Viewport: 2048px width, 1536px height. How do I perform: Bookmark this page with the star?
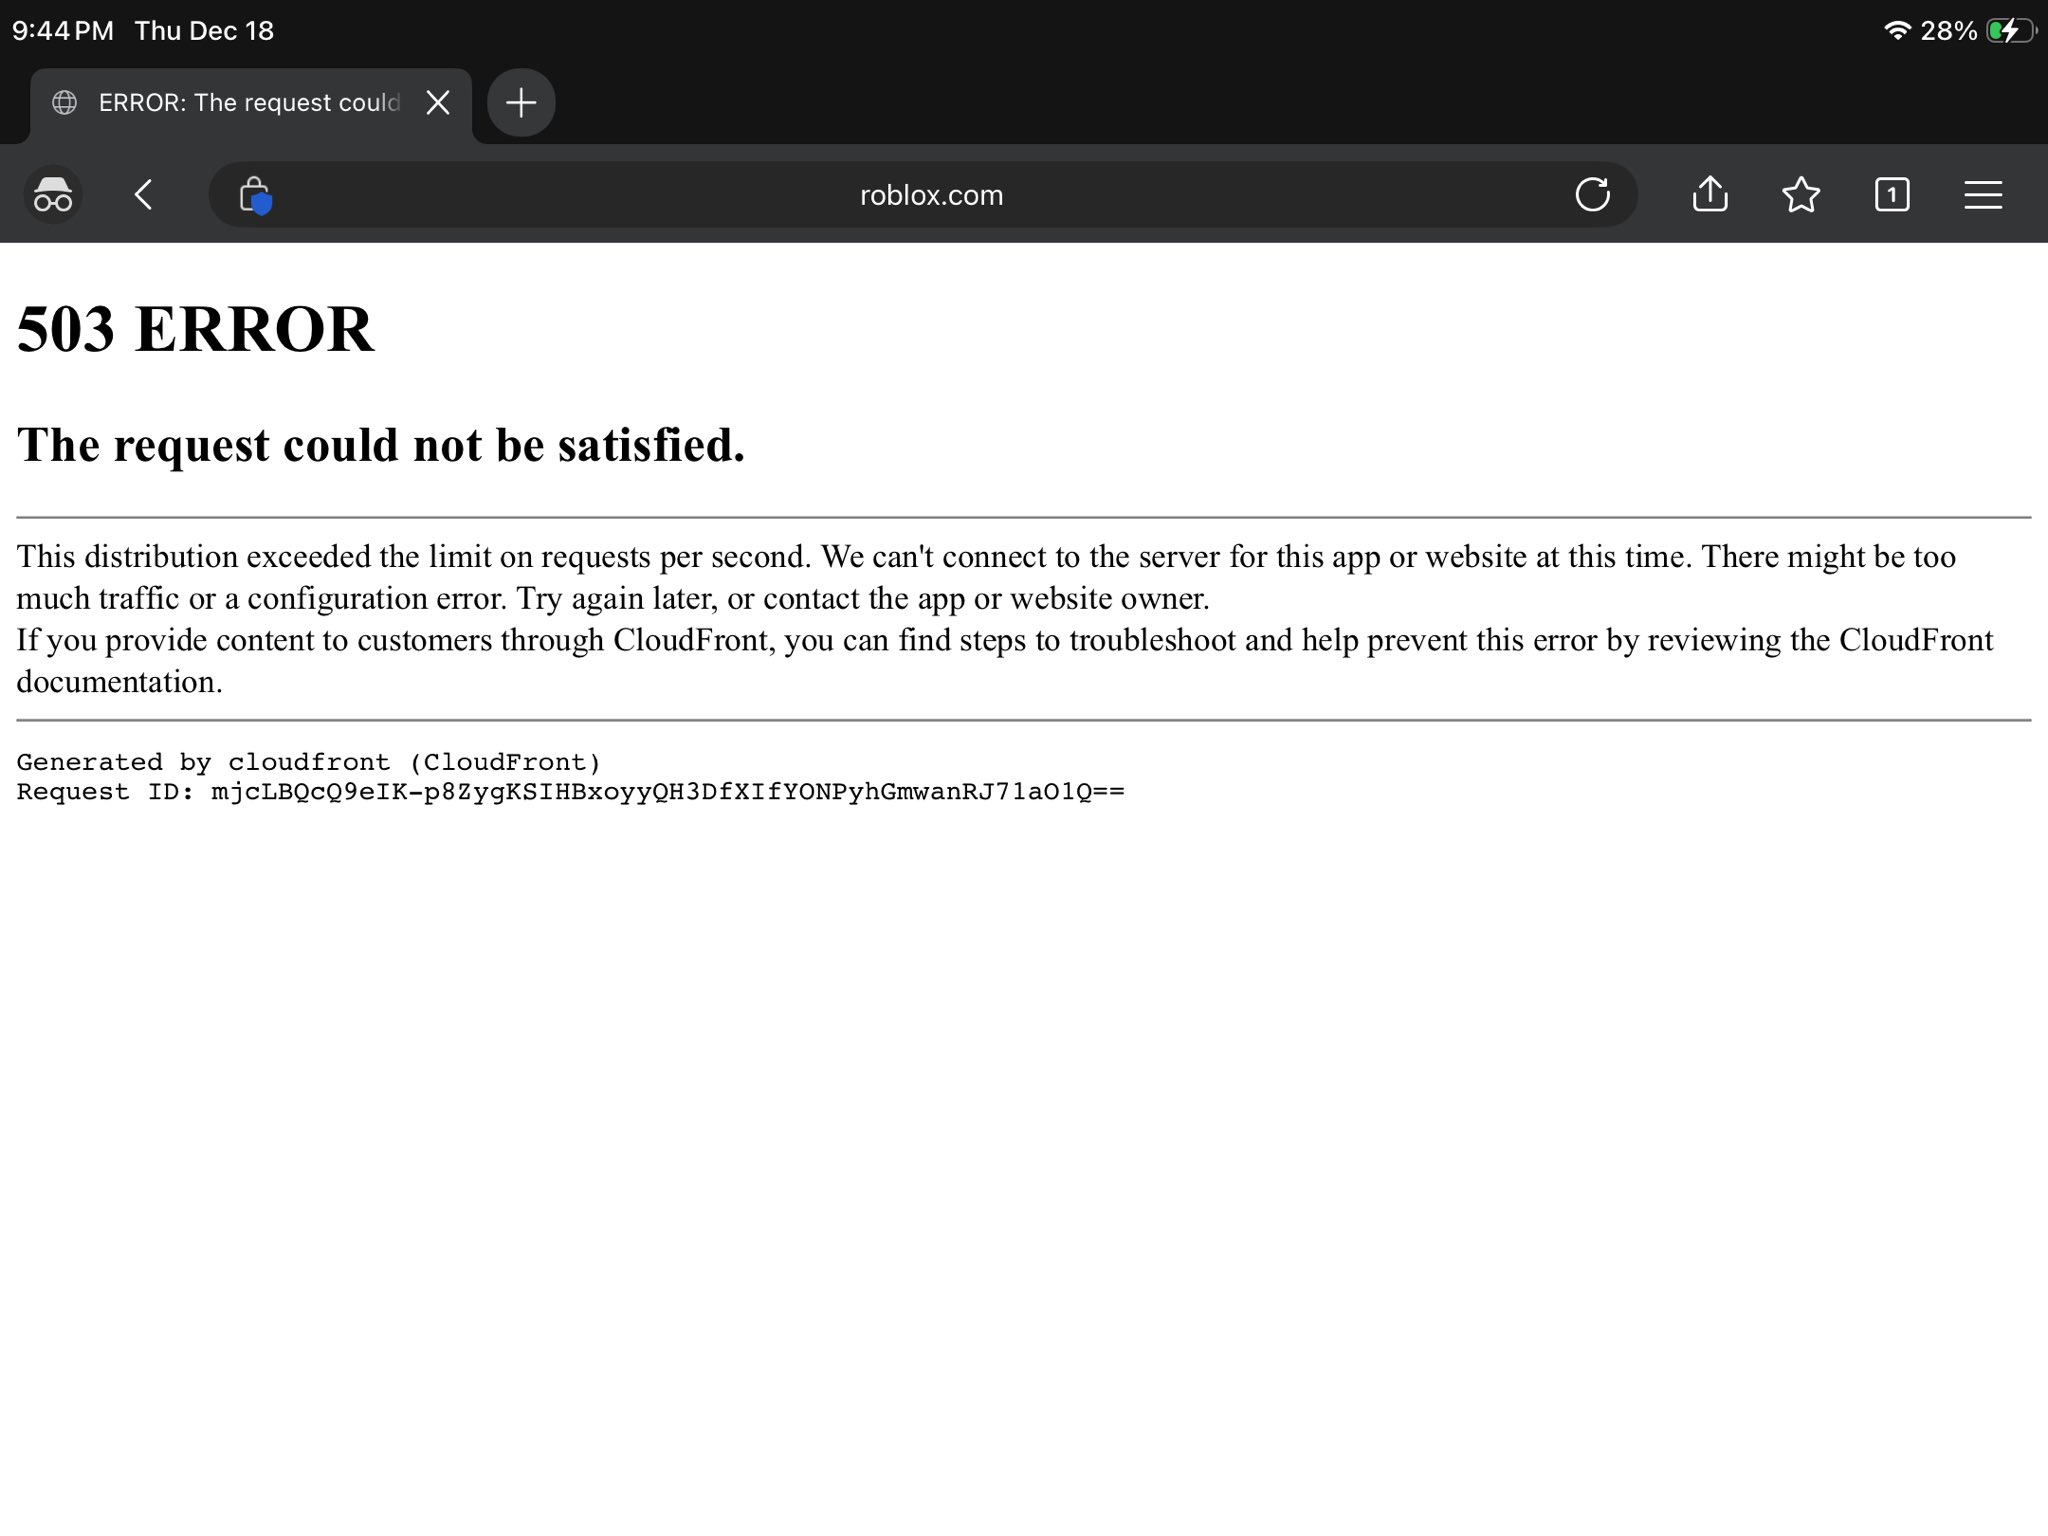pos(1801,194)
